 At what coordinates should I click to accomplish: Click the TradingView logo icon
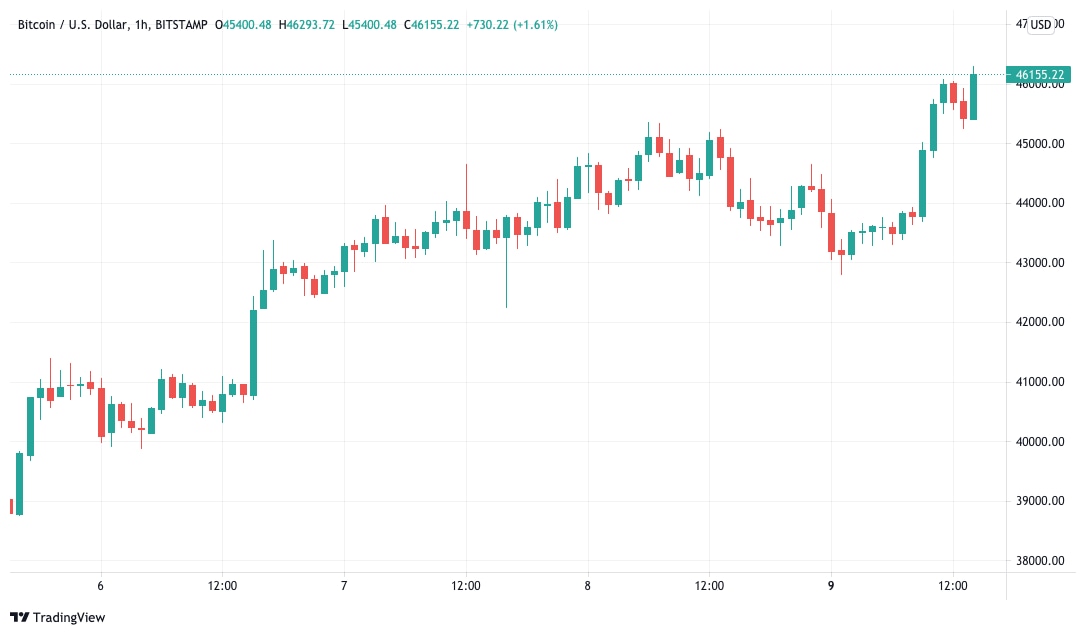pyautogui.click(x=19, y=617)
